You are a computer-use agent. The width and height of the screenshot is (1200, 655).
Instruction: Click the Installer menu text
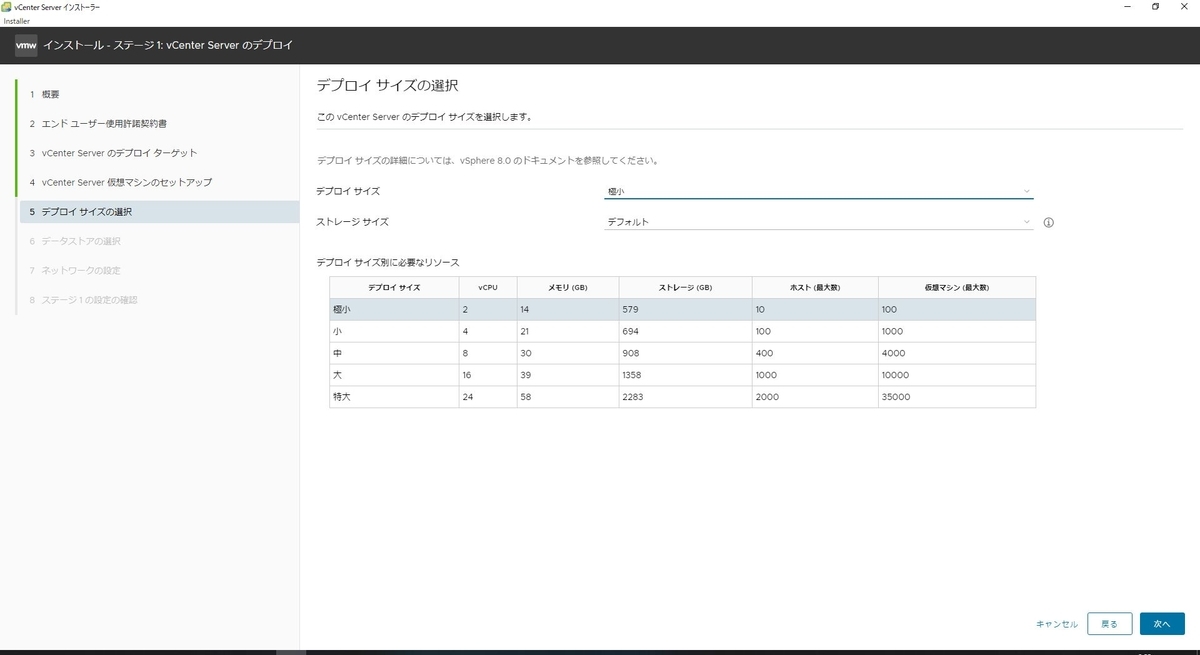pos(17,20)
